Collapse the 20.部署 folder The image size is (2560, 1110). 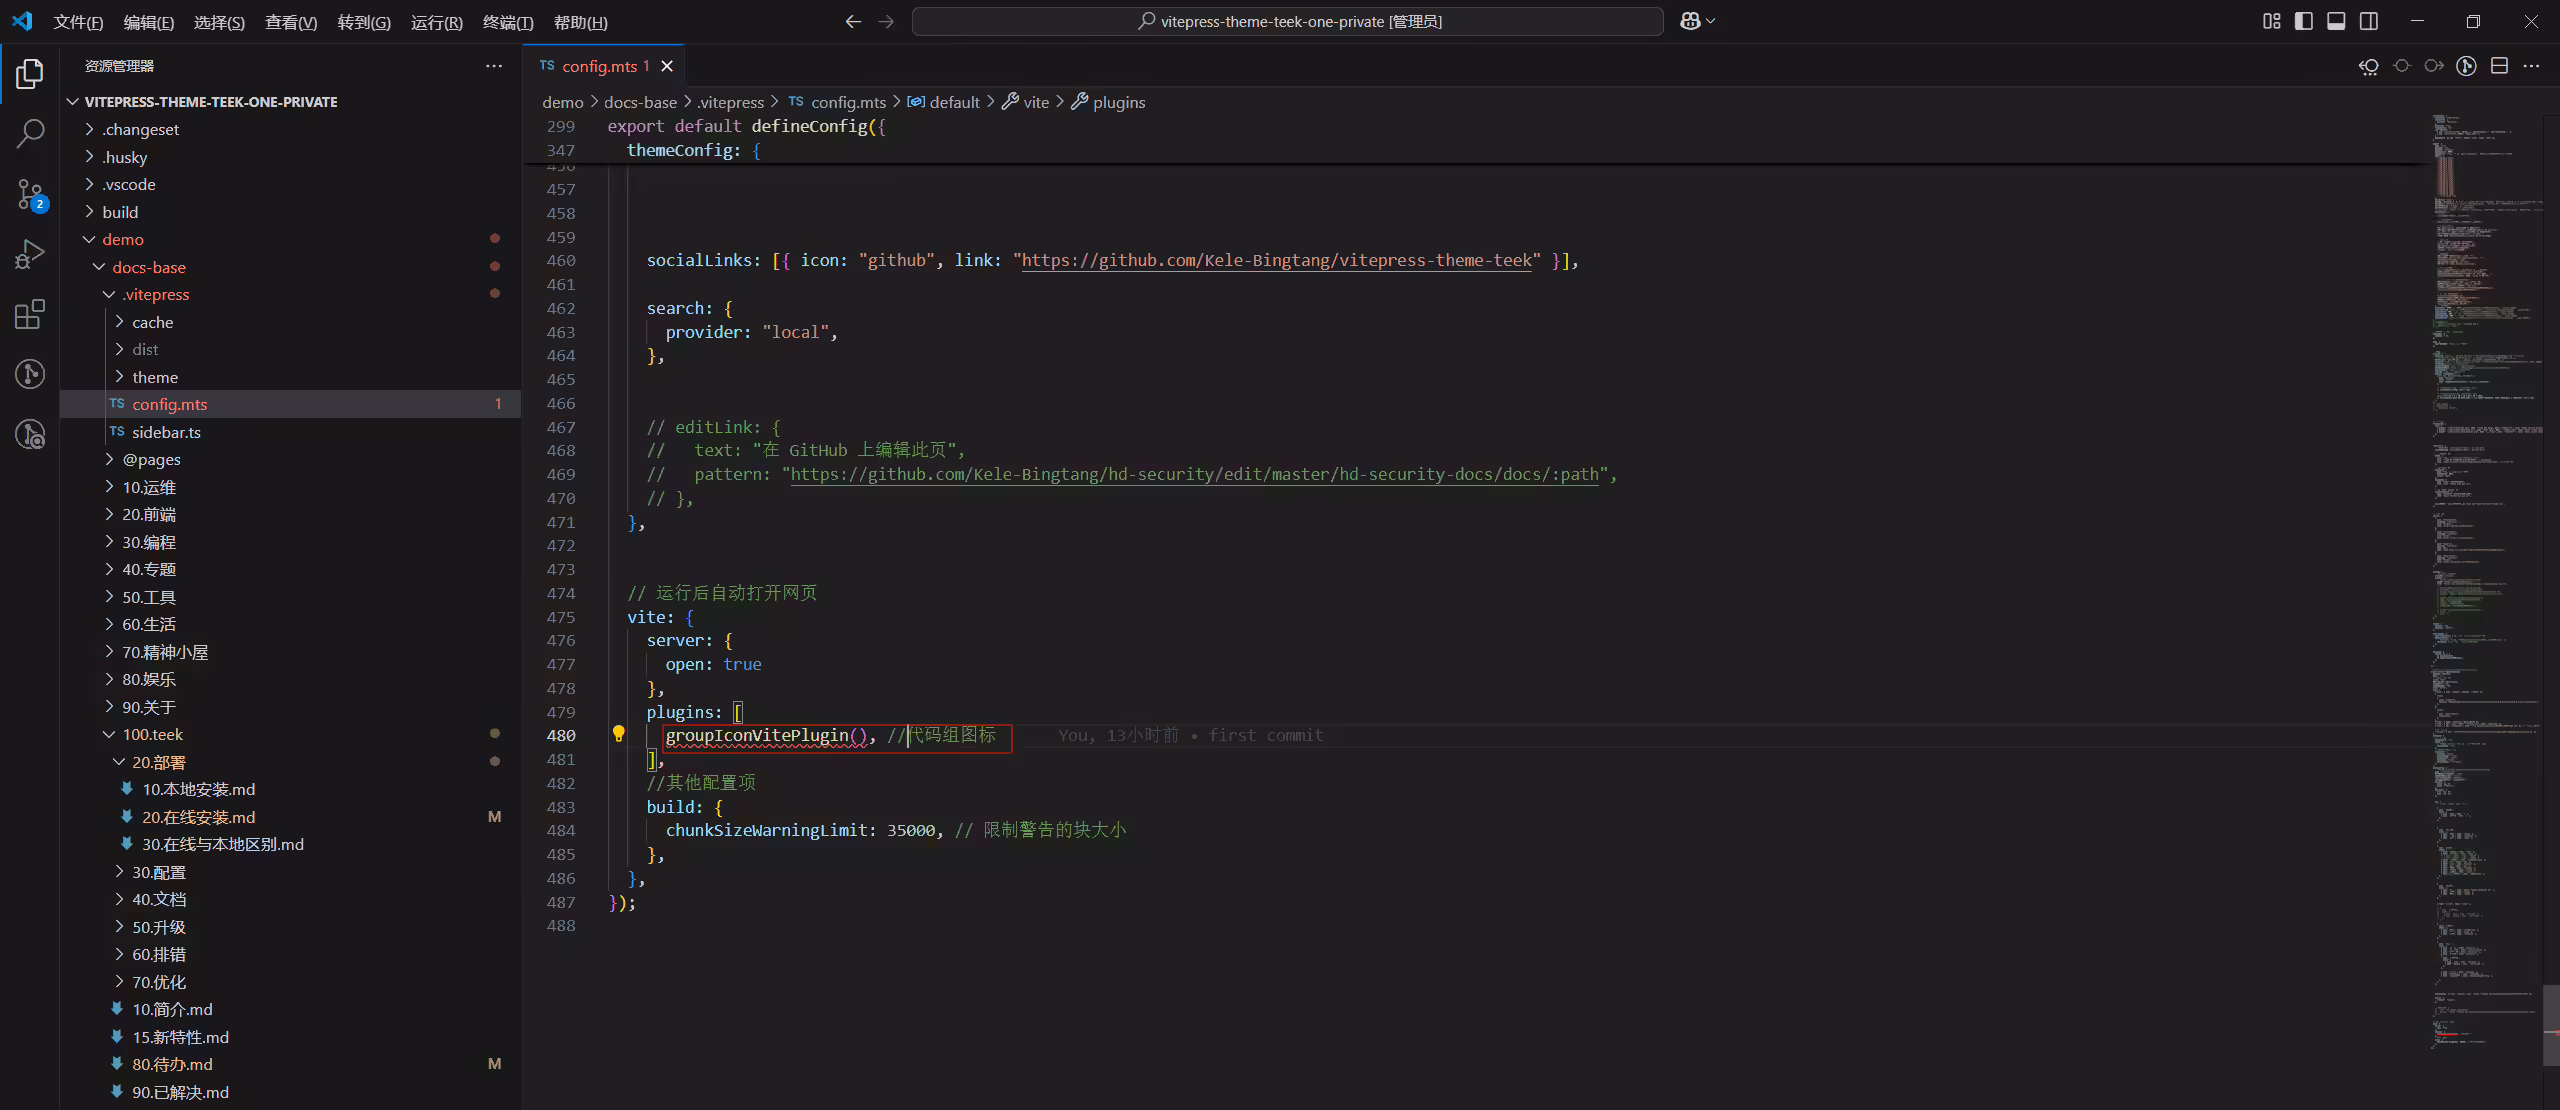pos(291,762)
